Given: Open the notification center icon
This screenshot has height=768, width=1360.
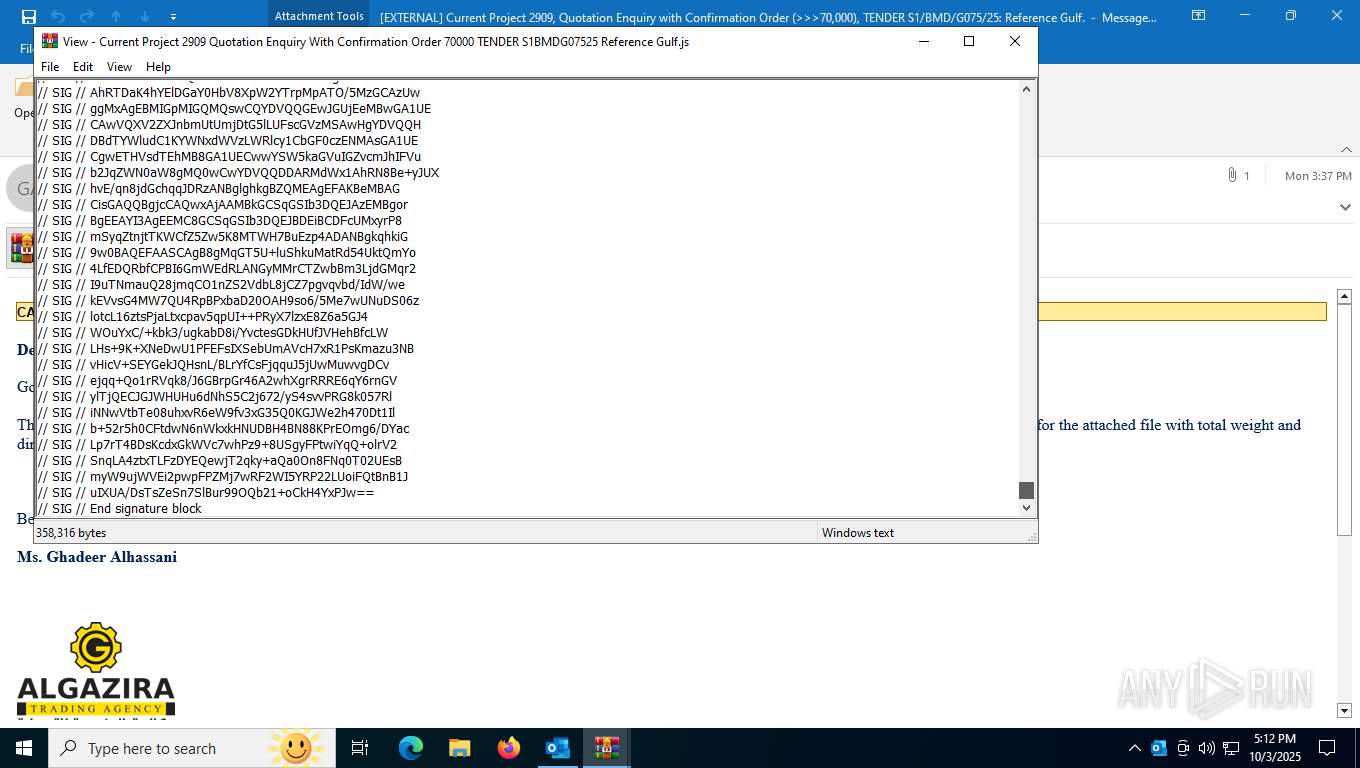Looking at the screenshot, I should point(1327,748).
